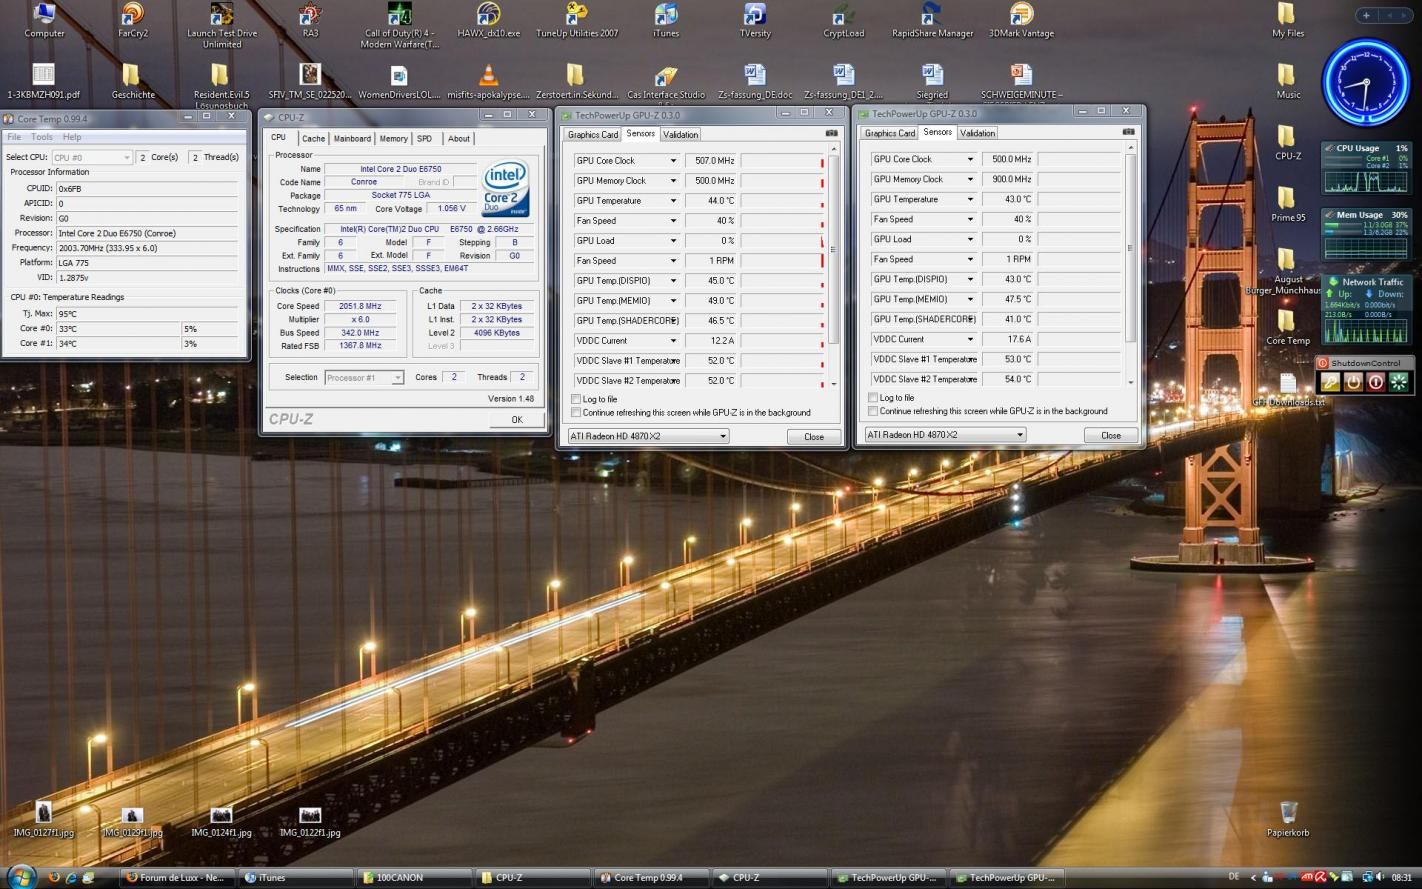1422x889 pixels.
Task: Open the Tools menu in Core Temp
Action: pos(42,137)
